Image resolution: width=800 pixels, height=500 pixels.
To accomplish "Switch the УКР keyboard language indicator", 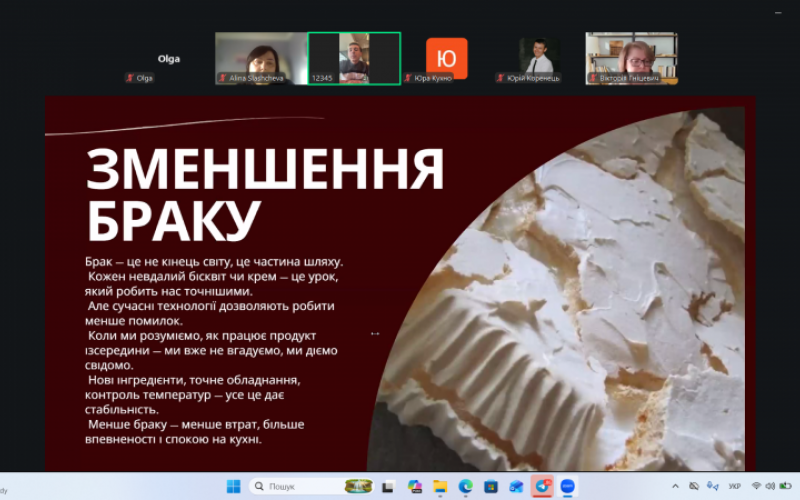I will 735,486.
